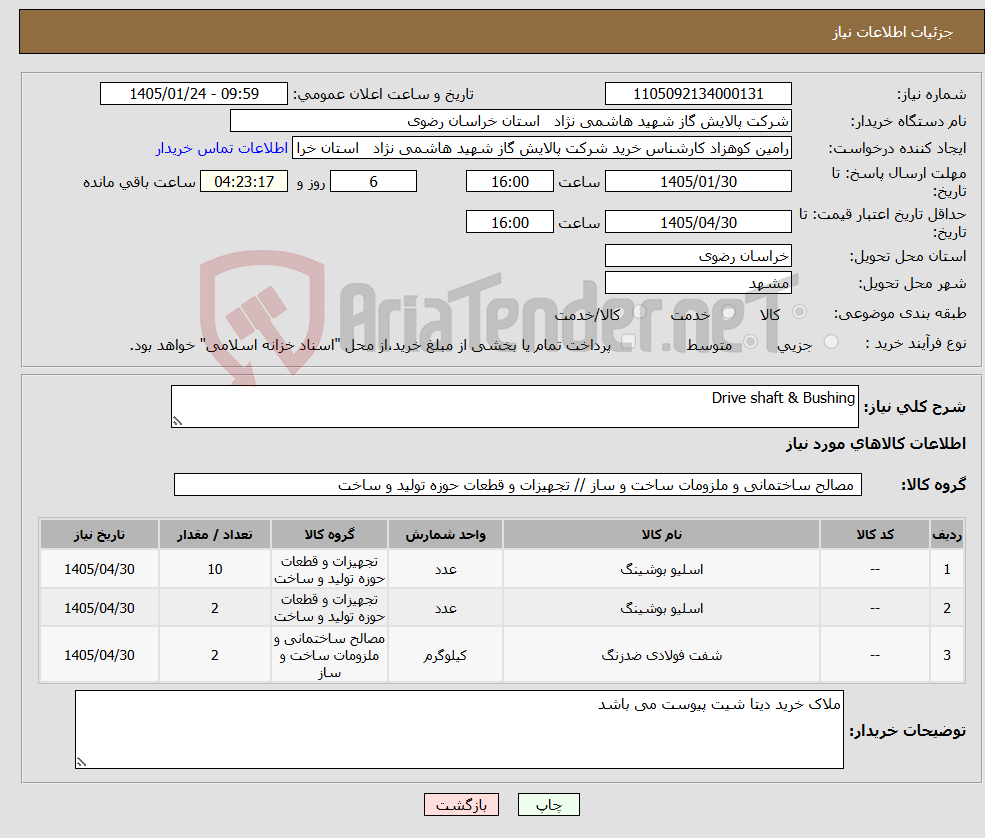Image resolution: width=985 pixels, height=838 pixels.
Task: Click response deadline time 16:00 field
Action: [x=509, y=182]
